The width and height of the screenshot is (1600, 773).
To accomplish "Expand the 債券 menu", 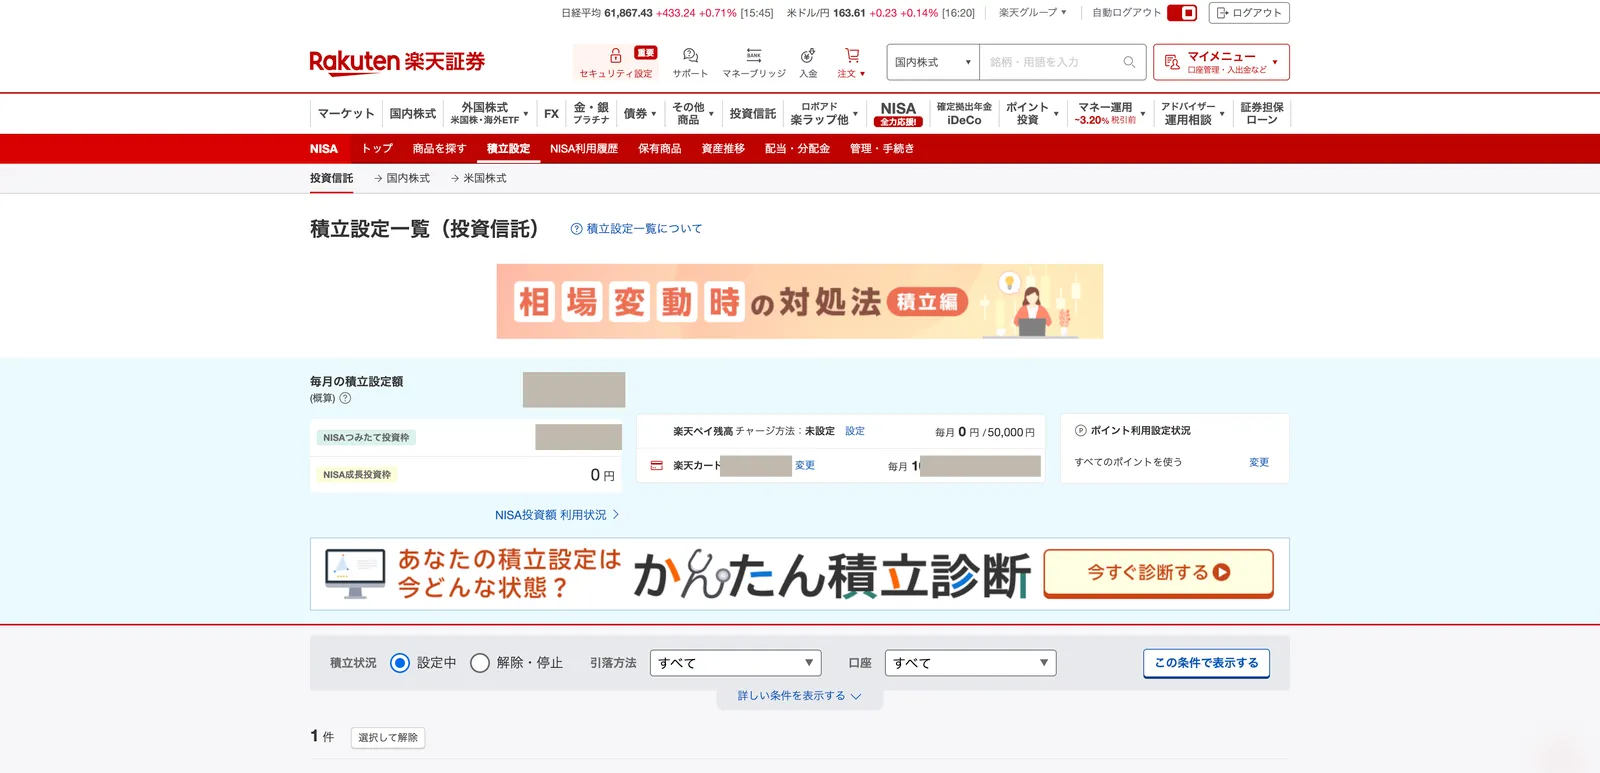I will 640,113.
